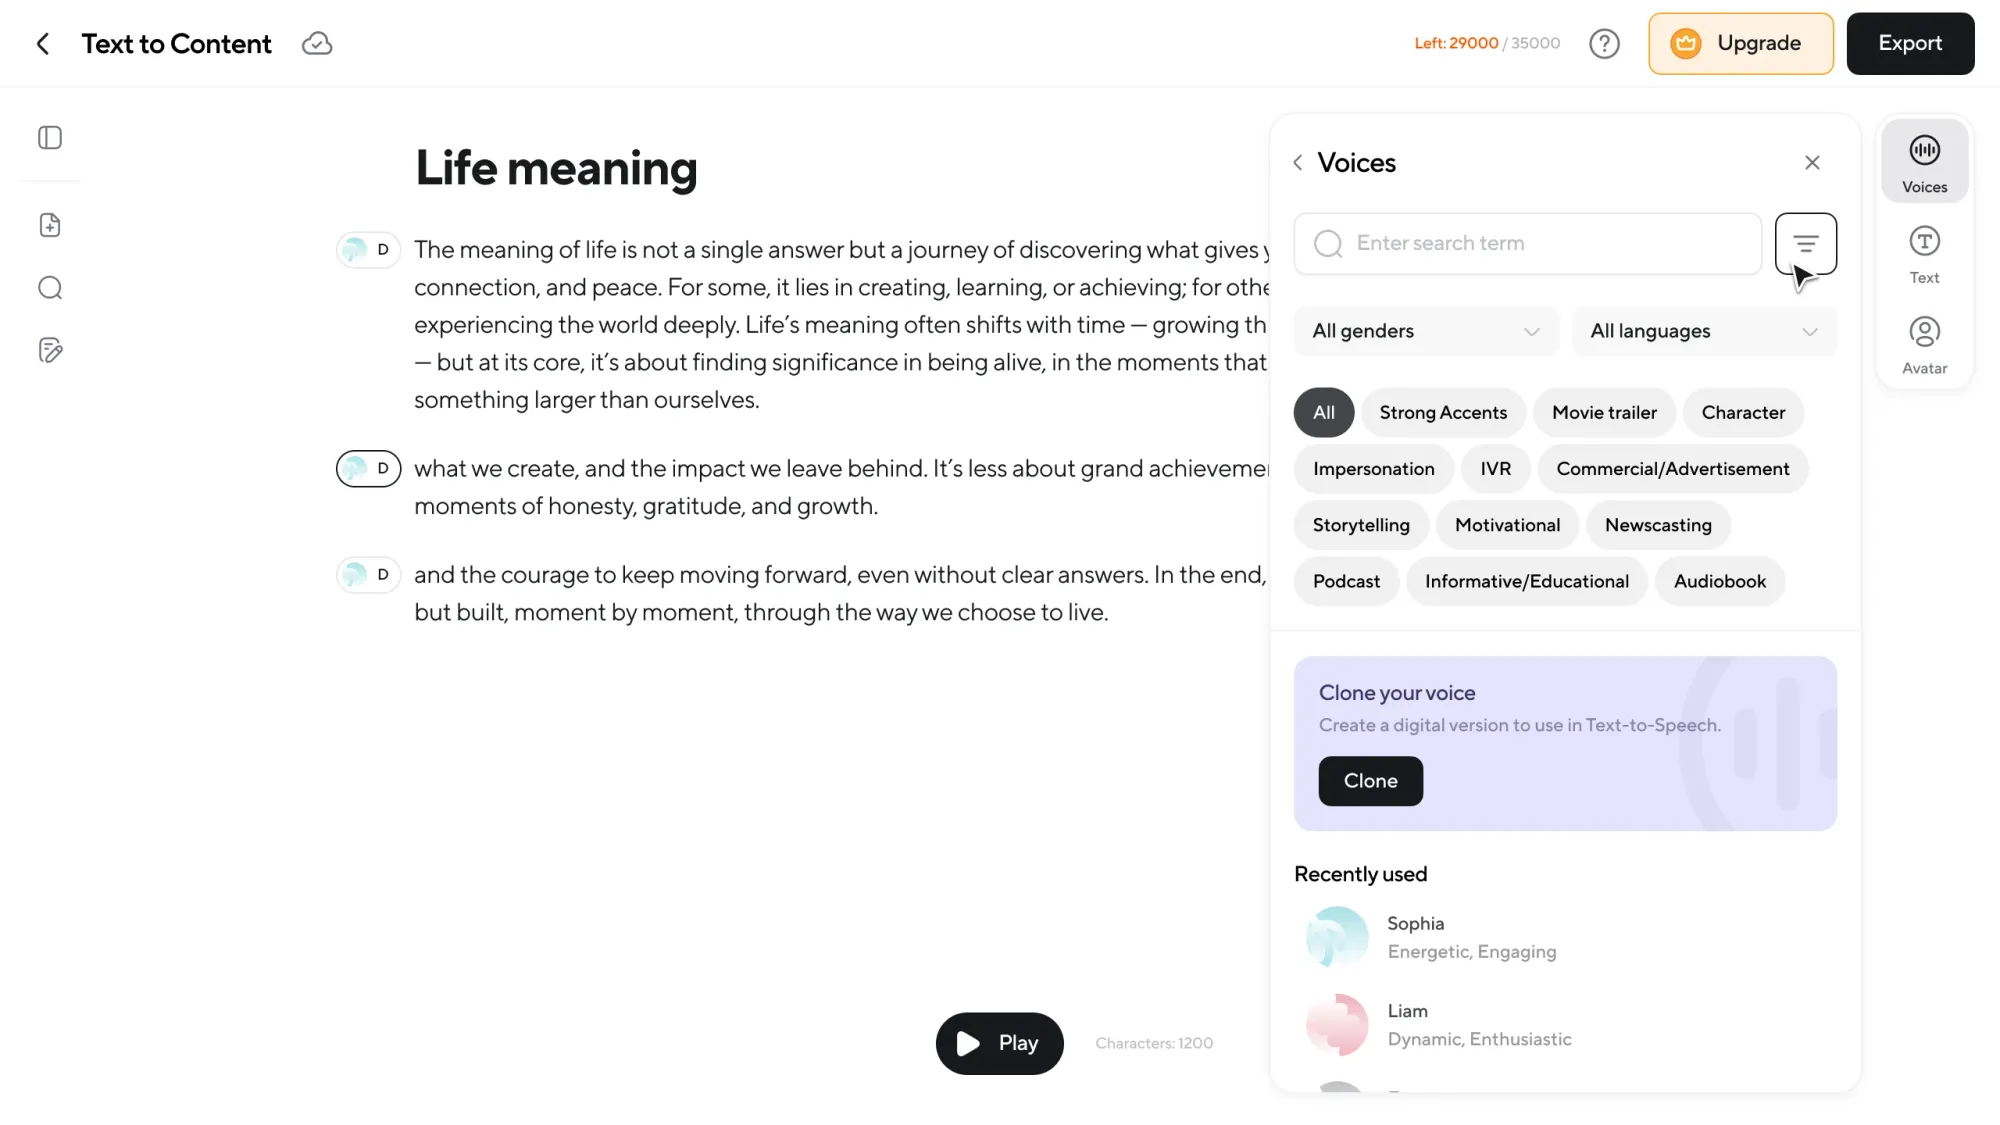Select the Podcast voice category chip

point(1346,581)
